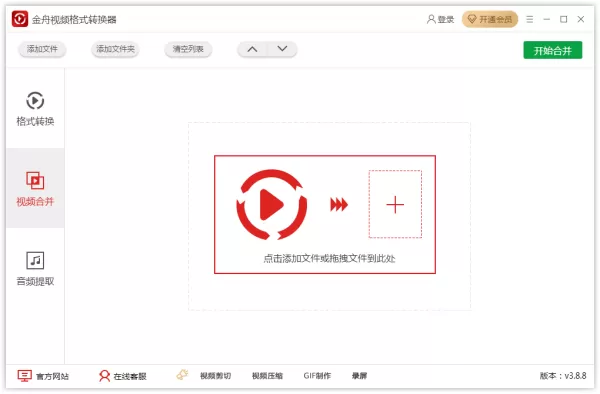The image size is (600, 394).
Task: Move item up with the up arrow
Action: click(x=252, y=49)
